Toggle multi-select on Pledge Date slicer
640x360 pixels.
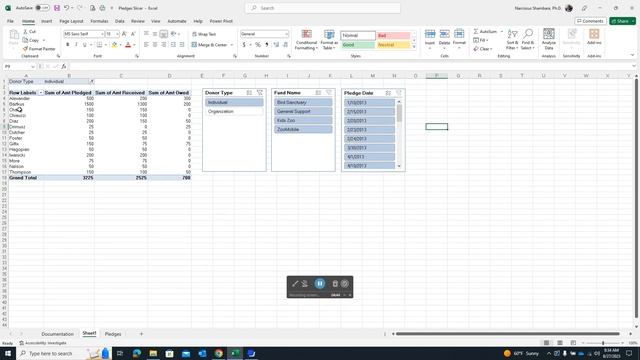(388, 93)
